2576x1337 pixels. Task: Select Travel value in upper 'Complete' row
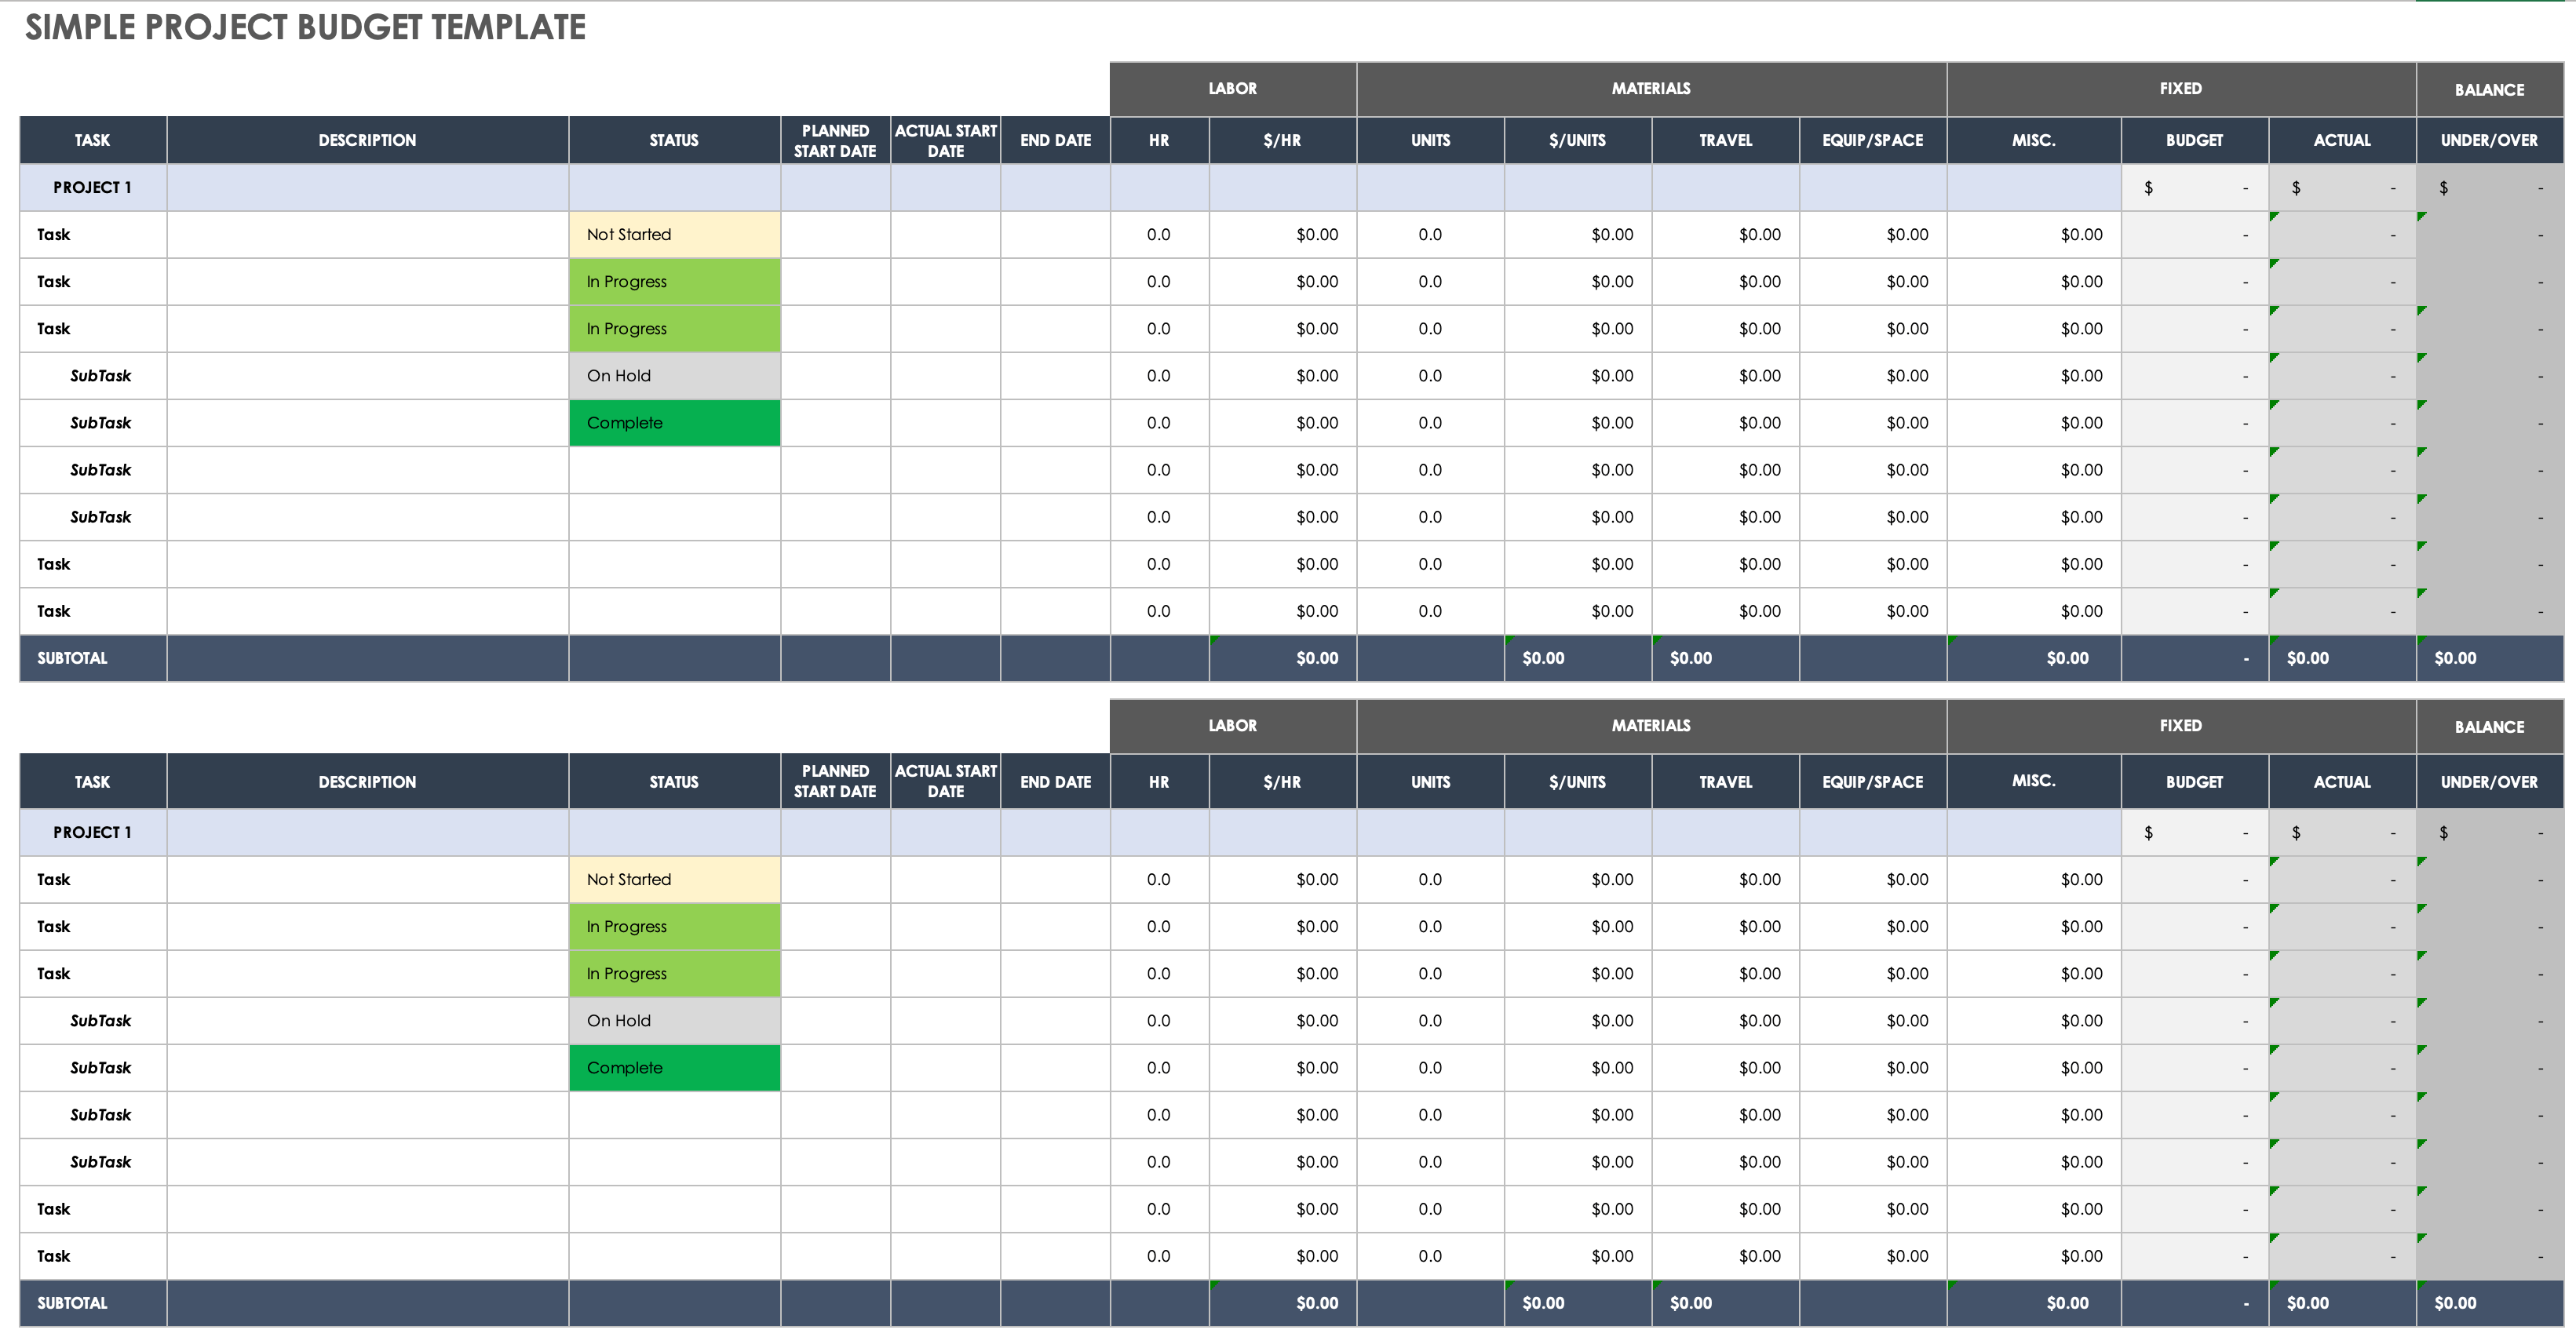pos(1726,423)
